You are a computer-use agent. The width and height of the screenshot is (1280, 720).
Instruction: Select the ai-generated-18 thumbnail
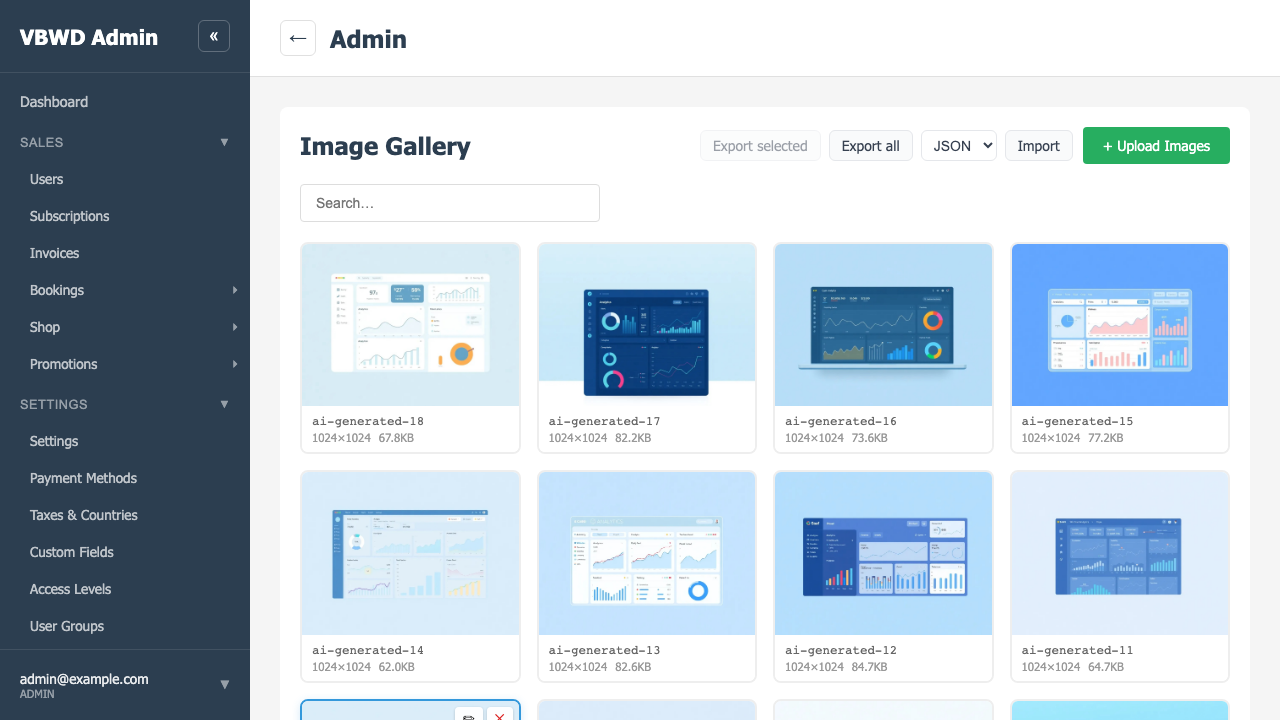coord(410,325)
